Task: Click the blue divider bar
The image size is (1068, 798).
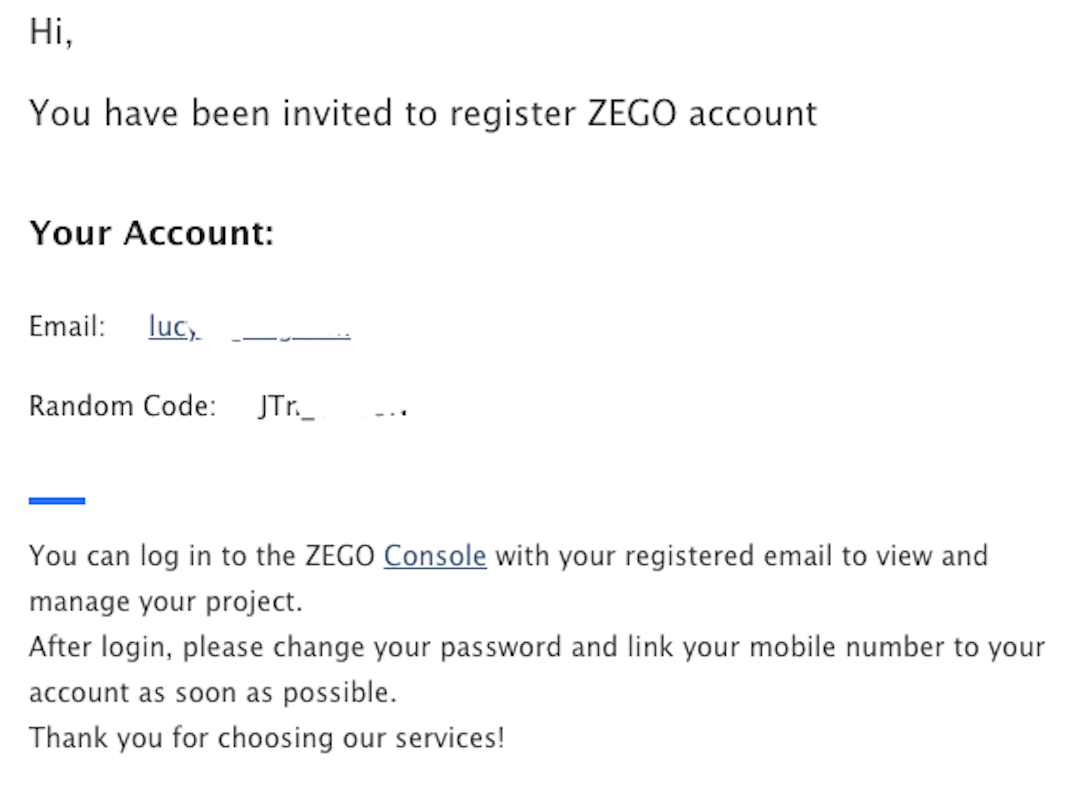Action: pos(57,500)
